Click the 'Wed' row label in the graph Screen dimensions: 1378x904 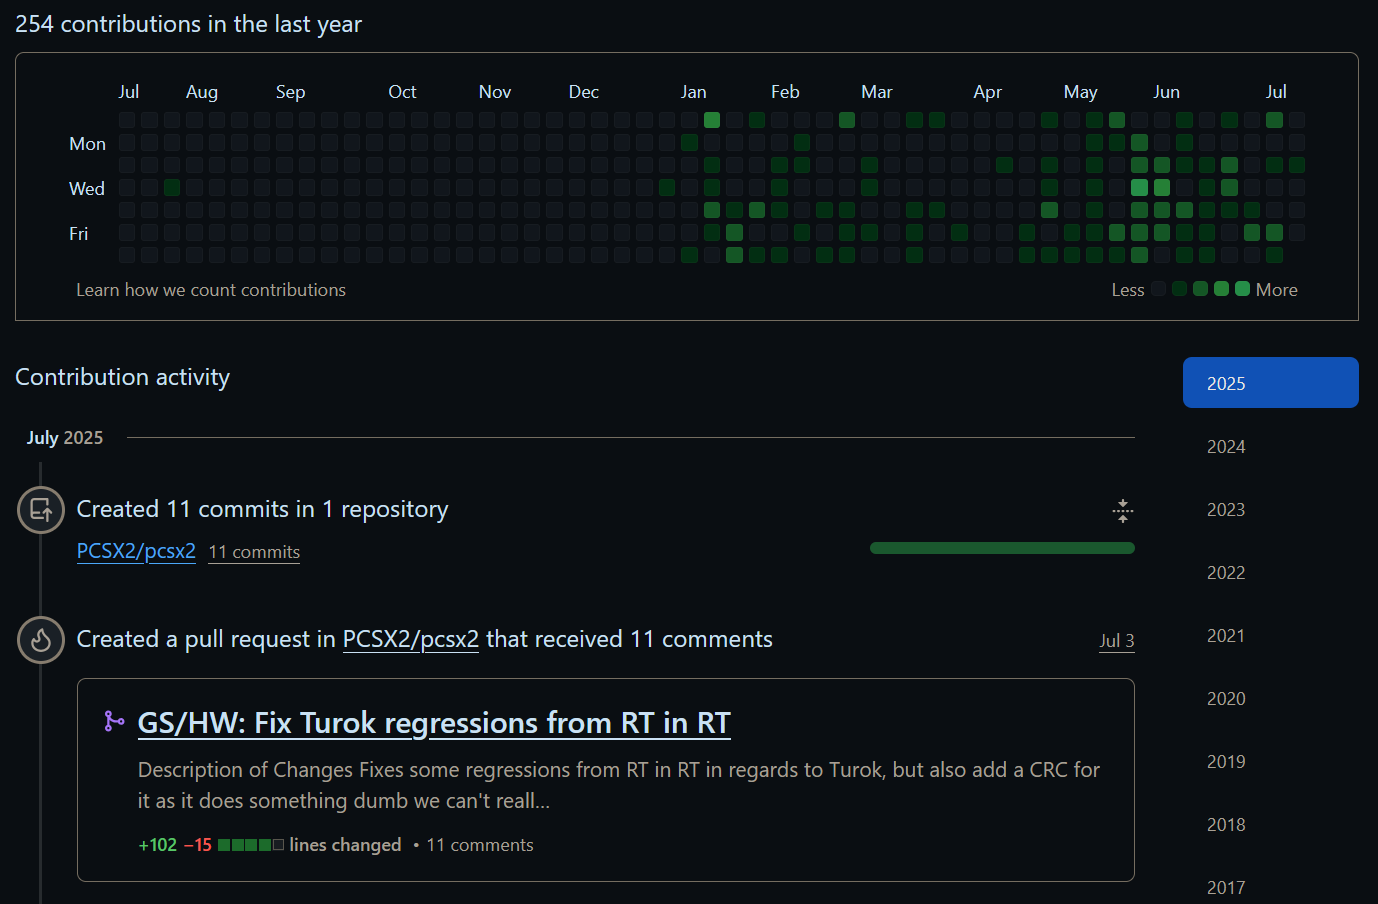[x=87, y=189]
